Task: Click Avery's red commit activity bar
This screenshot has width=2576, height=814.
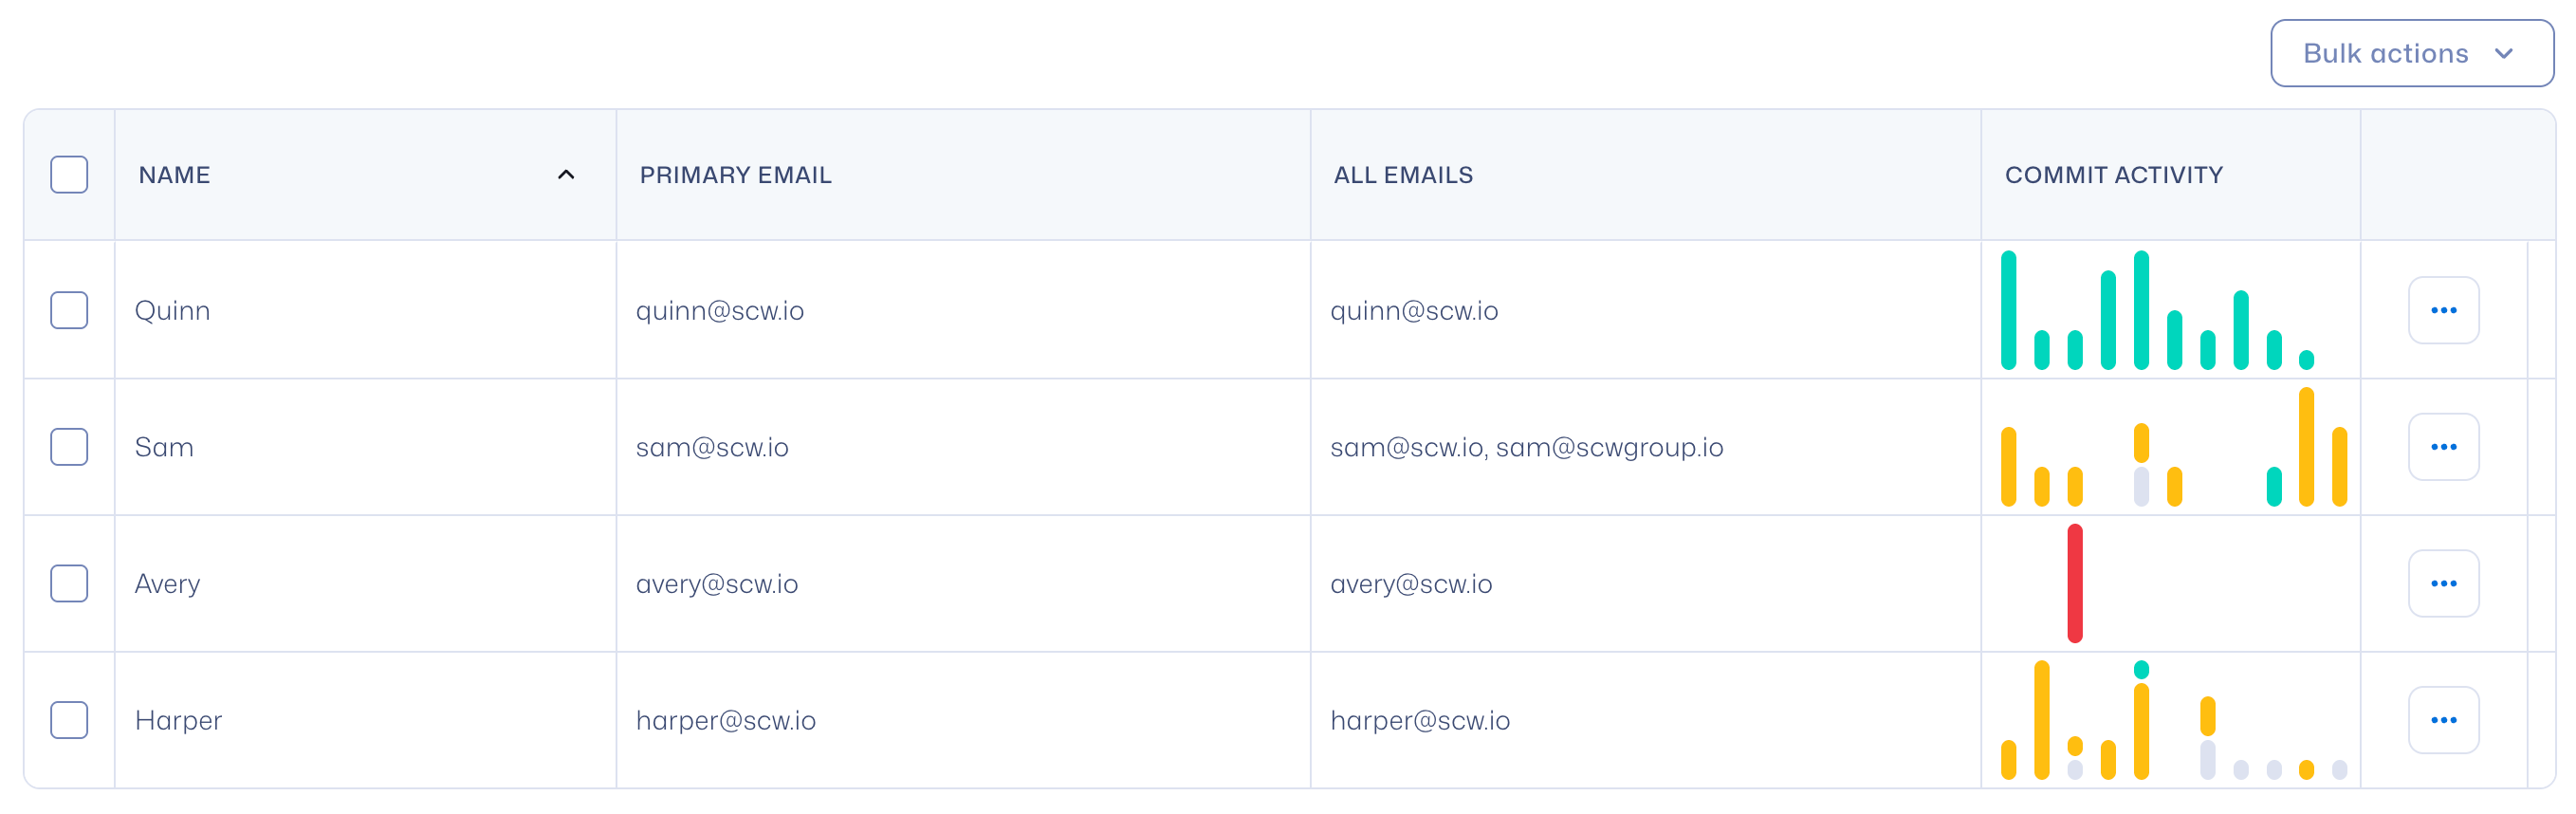Action: click(x=2075, y=583)
